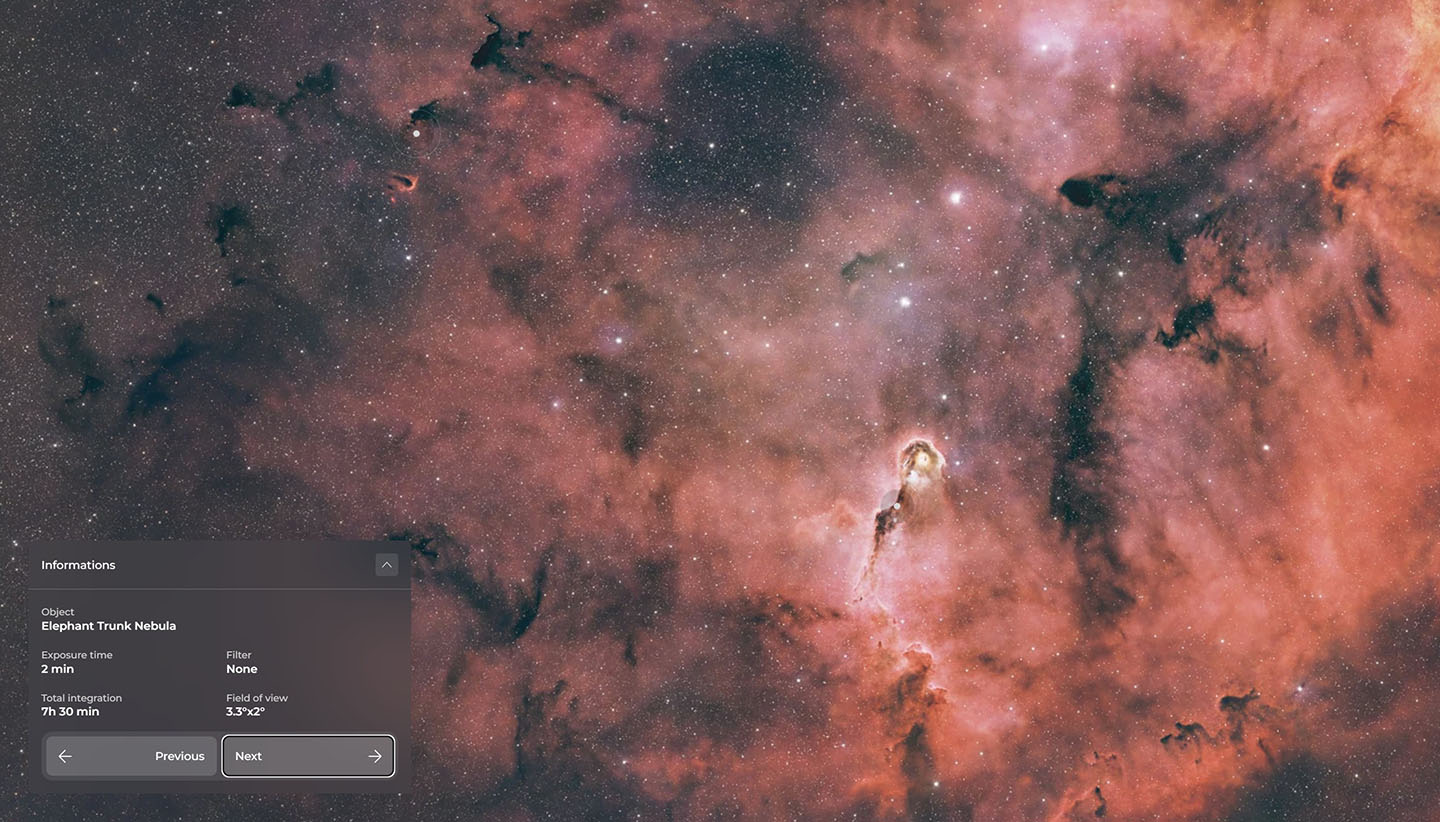Viewport: 1440px width, 822px height.
Task: Collapse the Informations panel with the chevron
Action: pos(386,565)
